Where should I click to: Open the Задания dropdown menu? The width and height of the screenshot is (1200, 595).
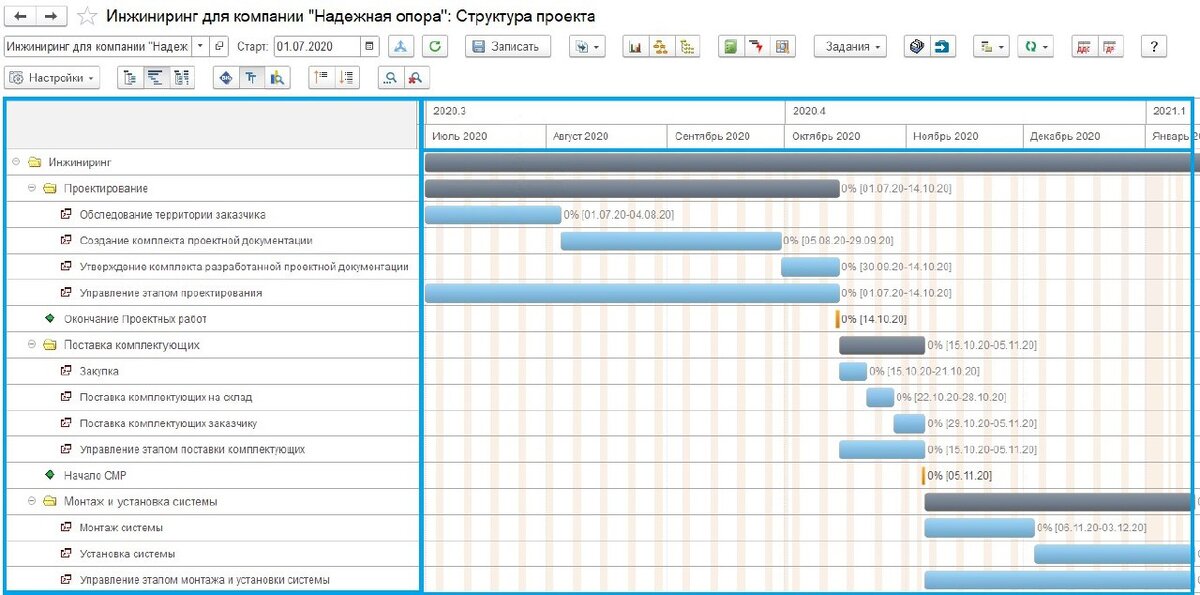(850, 46)
